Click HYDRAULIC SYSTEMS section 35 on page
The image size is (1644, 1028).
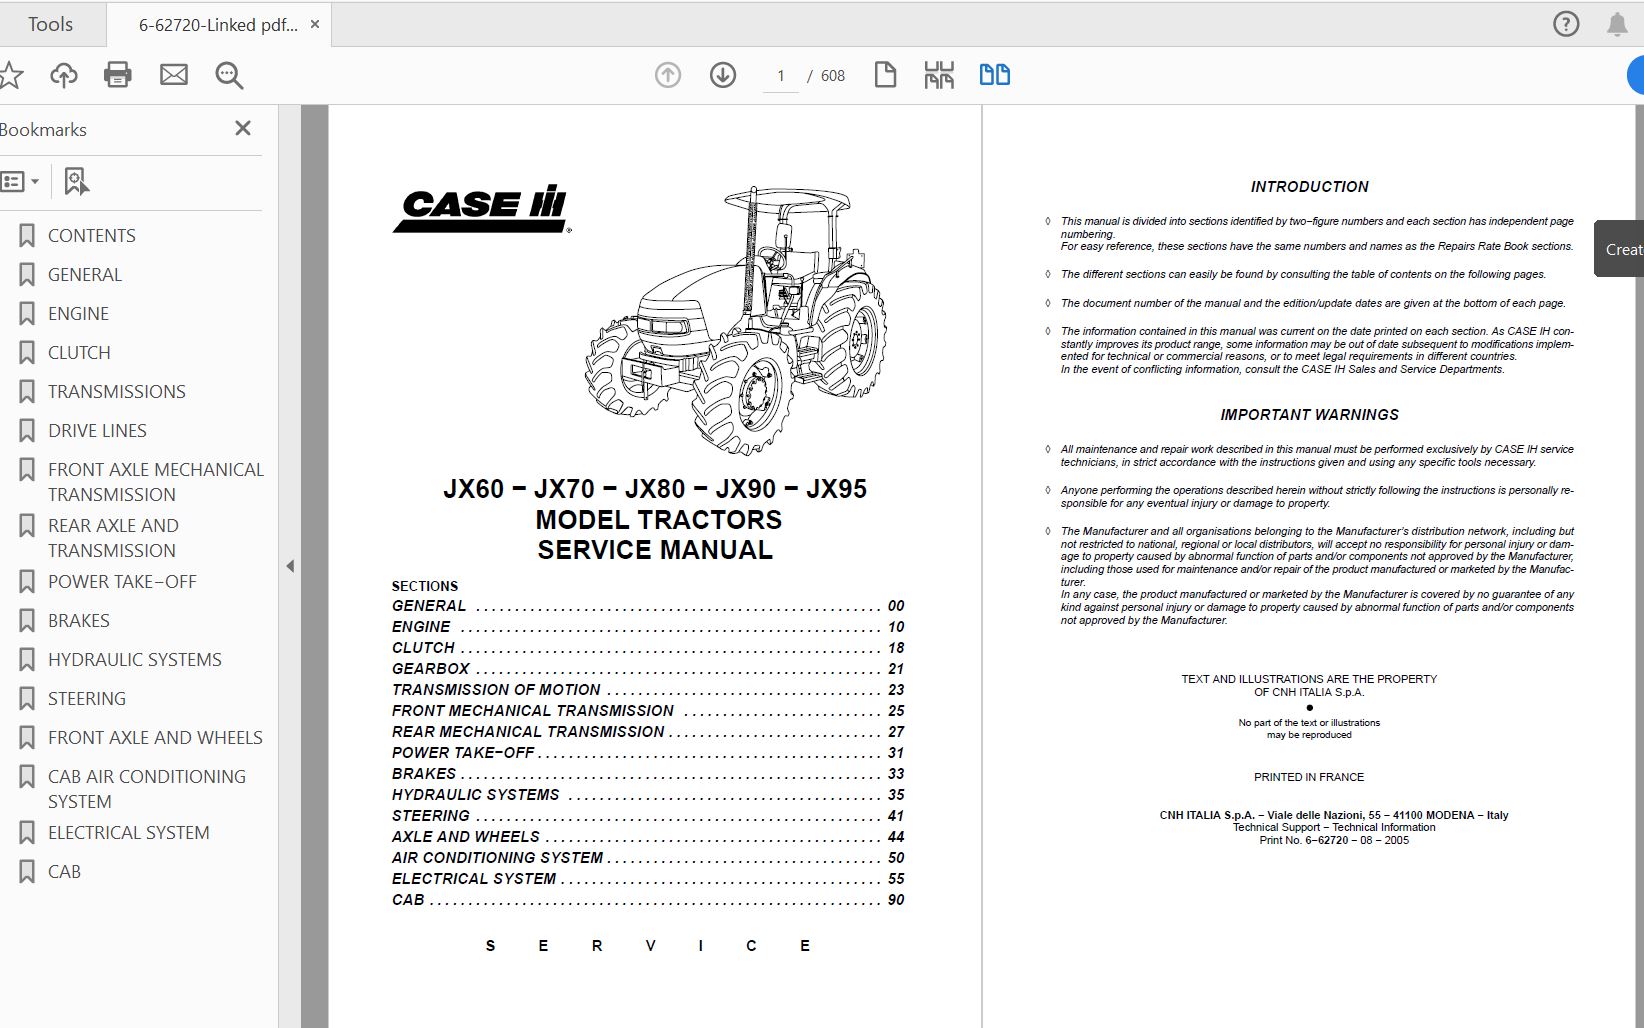(648, 795)
